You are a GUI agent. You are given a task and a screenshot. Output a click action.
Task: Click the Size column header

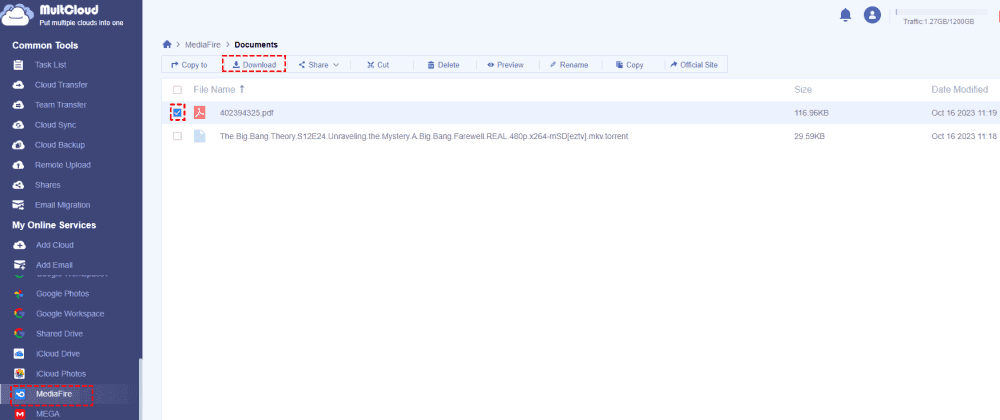(802, 90)
